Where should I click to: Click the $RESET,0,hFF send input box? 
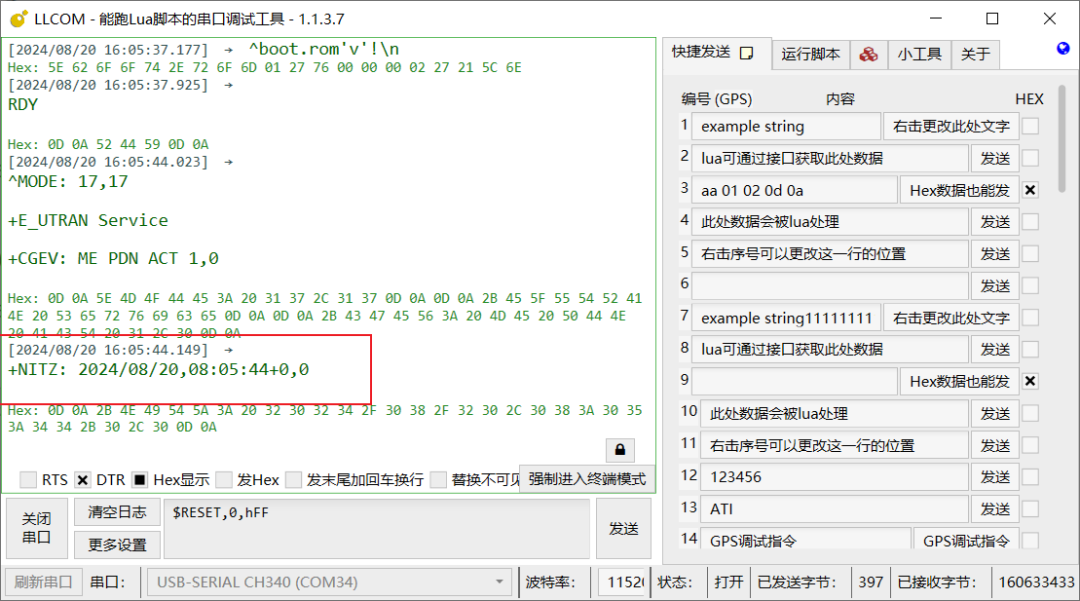click(377, 528)
